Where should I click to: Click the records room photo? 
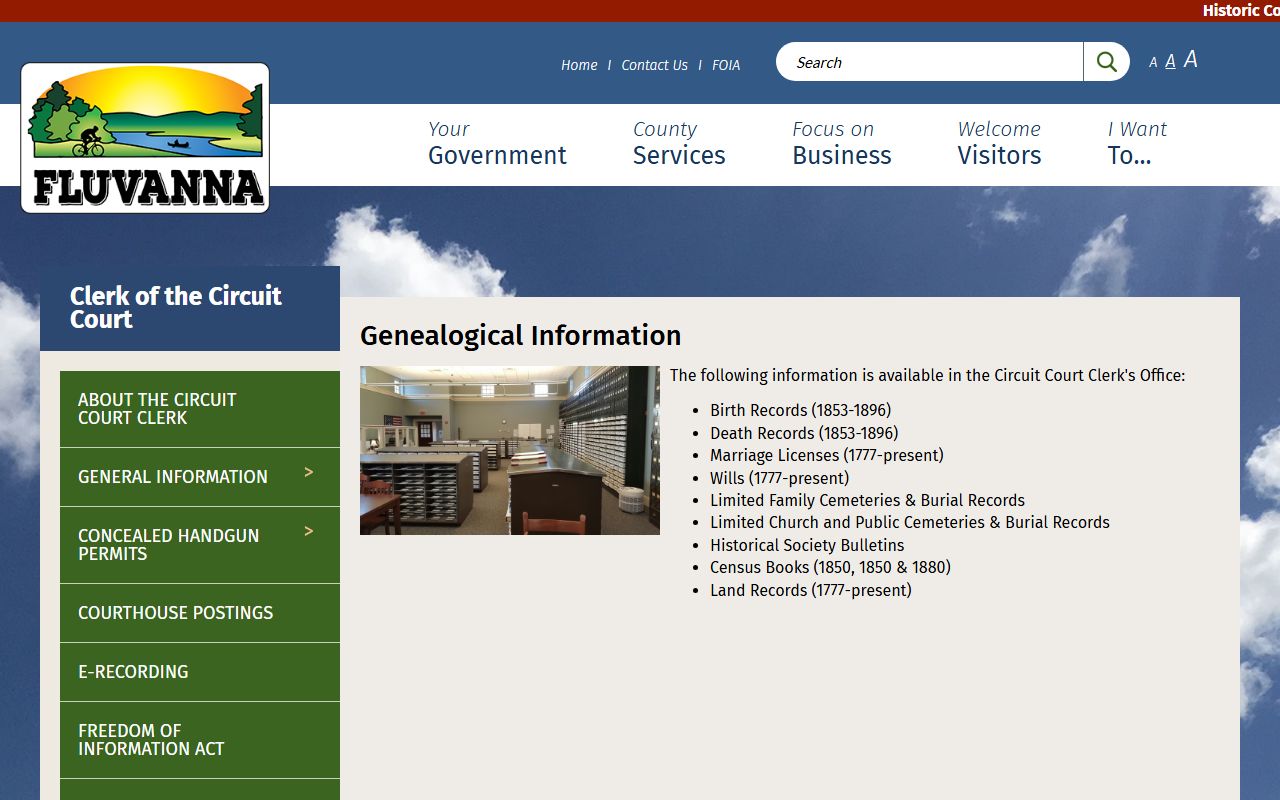[510, 450]
